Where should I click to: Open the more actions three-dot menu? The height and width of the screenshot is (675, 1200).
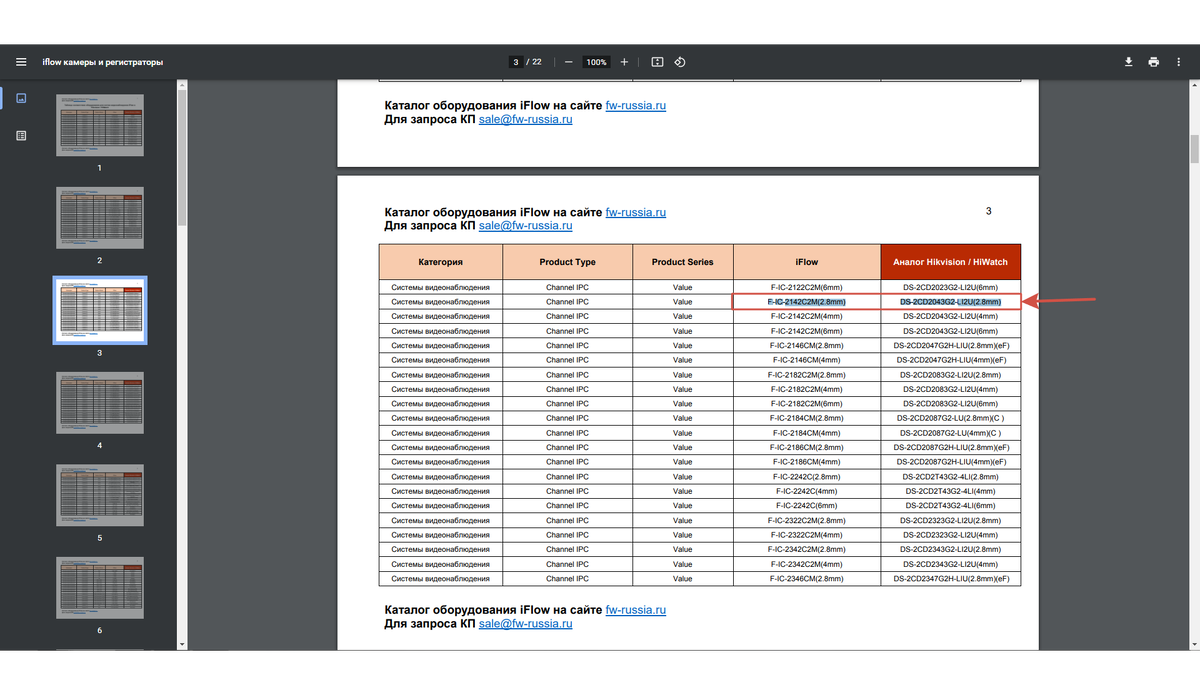[1180, 62]
